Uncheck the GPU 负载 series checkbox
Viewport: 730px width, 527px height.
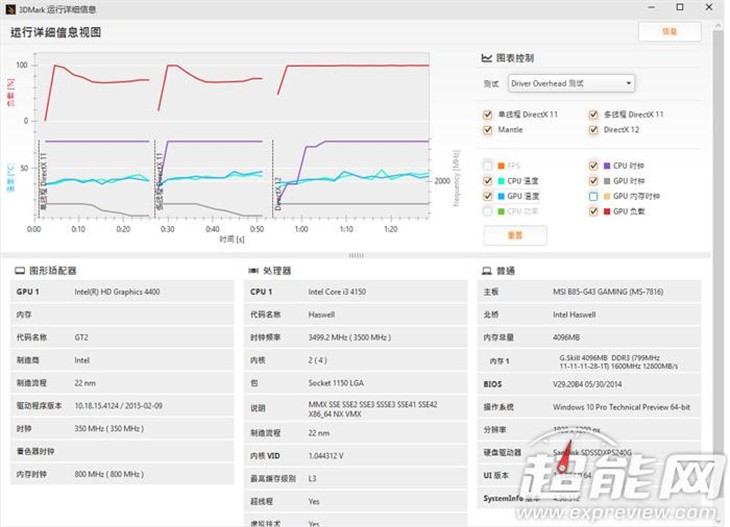pyautogui.click(x=593, y=211)
